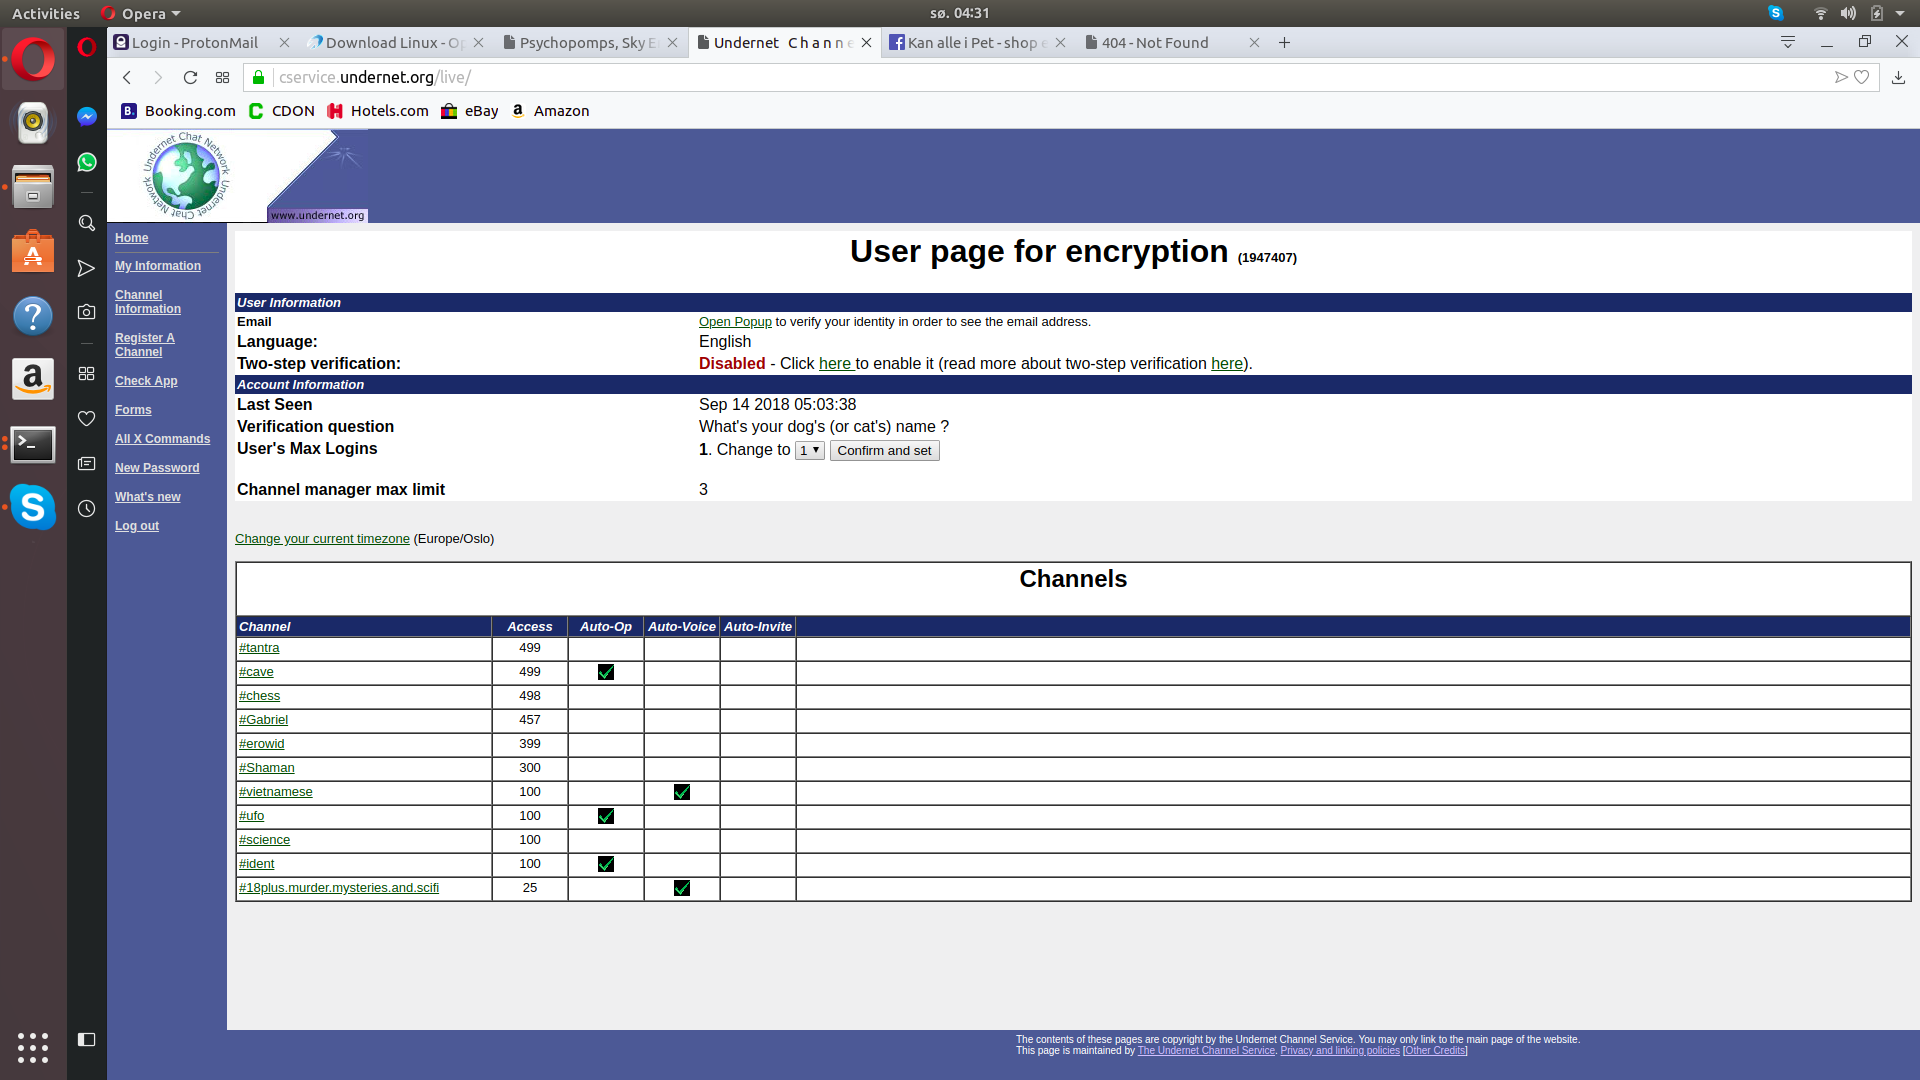Click the snapshot camera icon in sidebar
This screenshot has height=1080, width=1920.
coord(87,312)
